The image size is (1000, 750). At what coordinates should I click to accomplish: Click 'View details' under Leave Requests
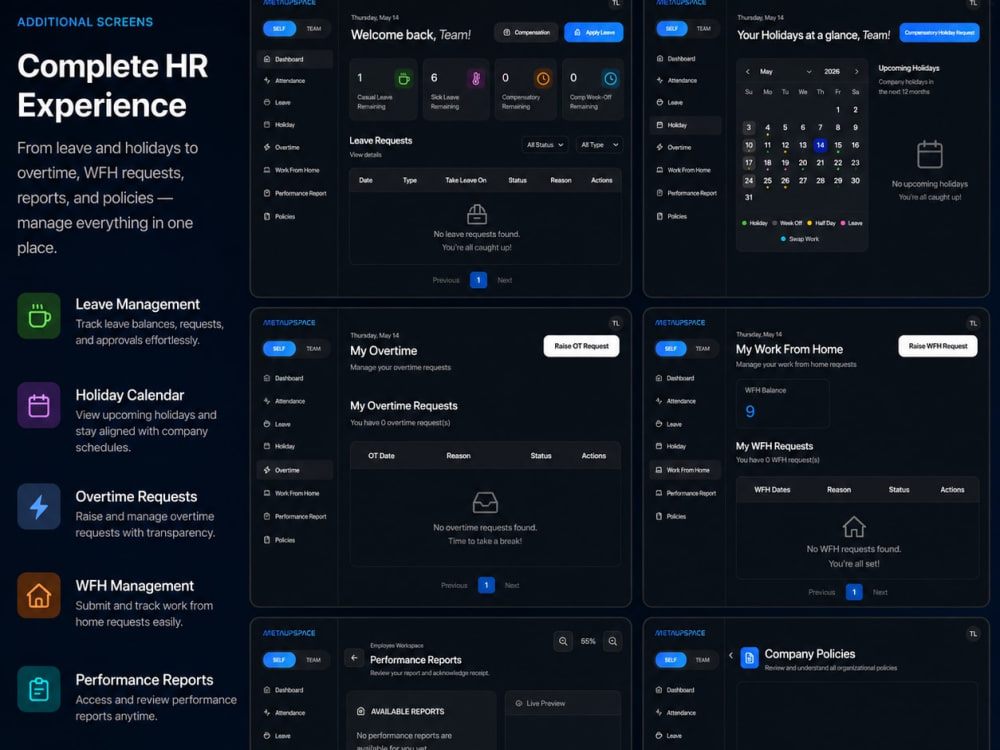(x=365, y=155)
